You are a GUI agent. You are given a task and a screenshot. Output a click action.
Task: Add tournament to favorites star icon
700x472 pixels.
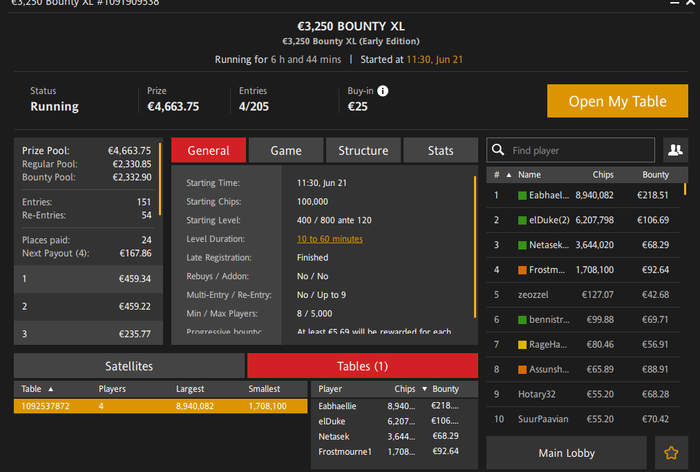(671, 453)
